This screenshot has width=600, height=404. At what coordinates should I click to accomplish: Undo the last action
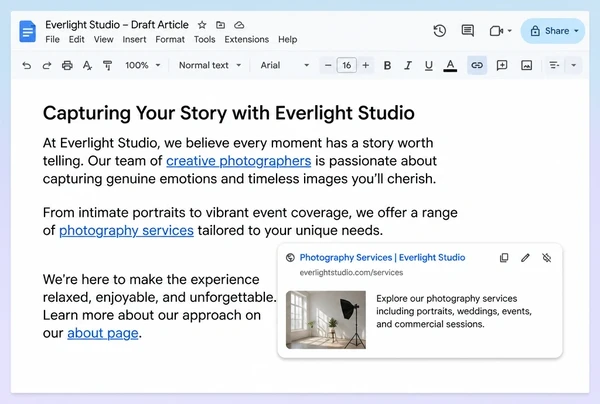click(27, 65)
